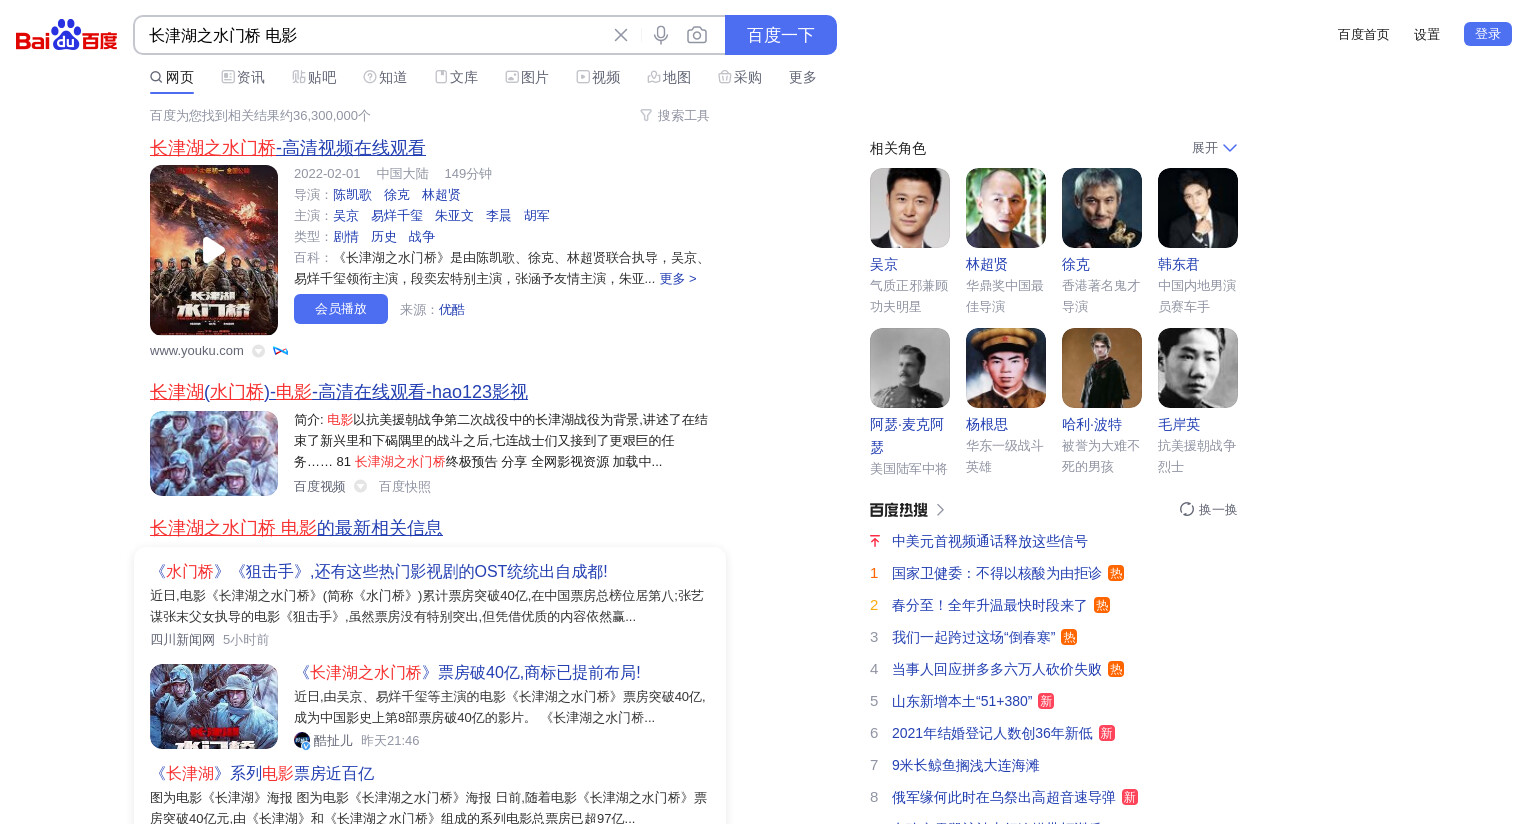Open hot topic 9米长鲸鱼搁浅大连海滩
Viewport: 1536px width, 824px height.
(966, 765)
